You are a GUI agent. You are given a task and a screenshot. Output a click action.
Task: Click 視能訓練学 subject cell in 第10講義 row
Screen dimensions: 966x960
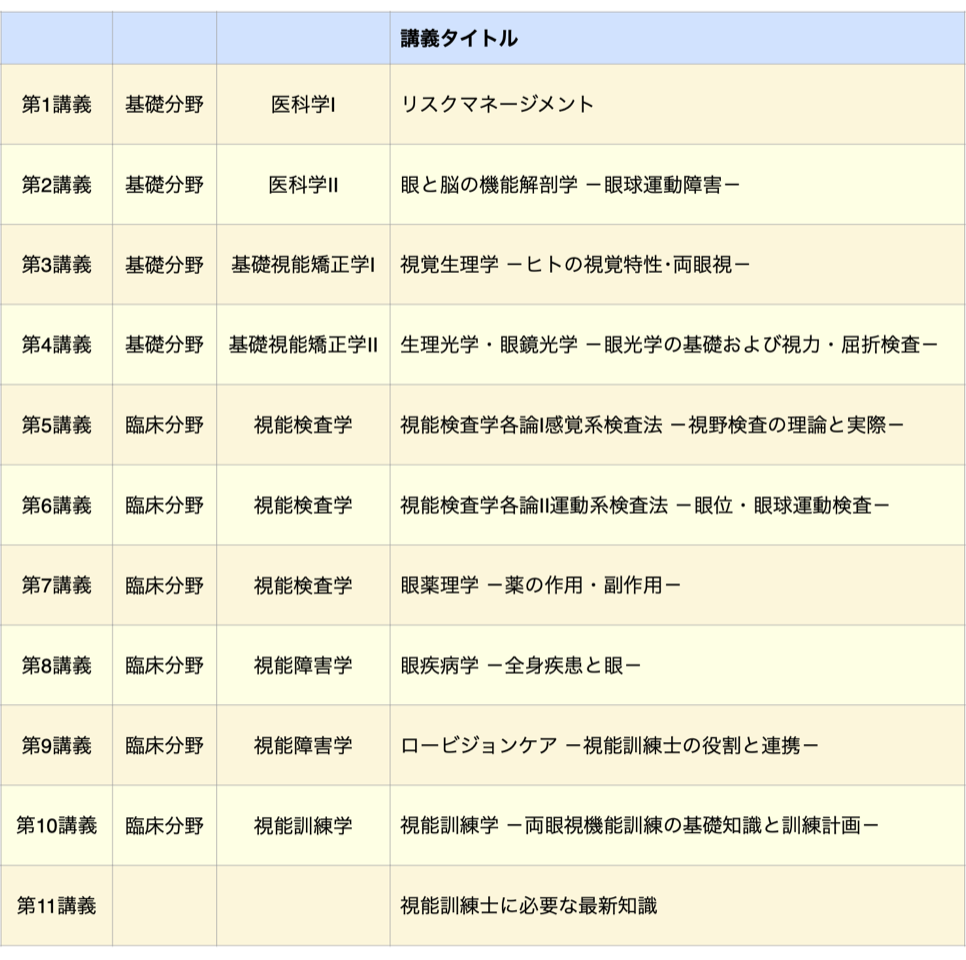tap(303, 826)
